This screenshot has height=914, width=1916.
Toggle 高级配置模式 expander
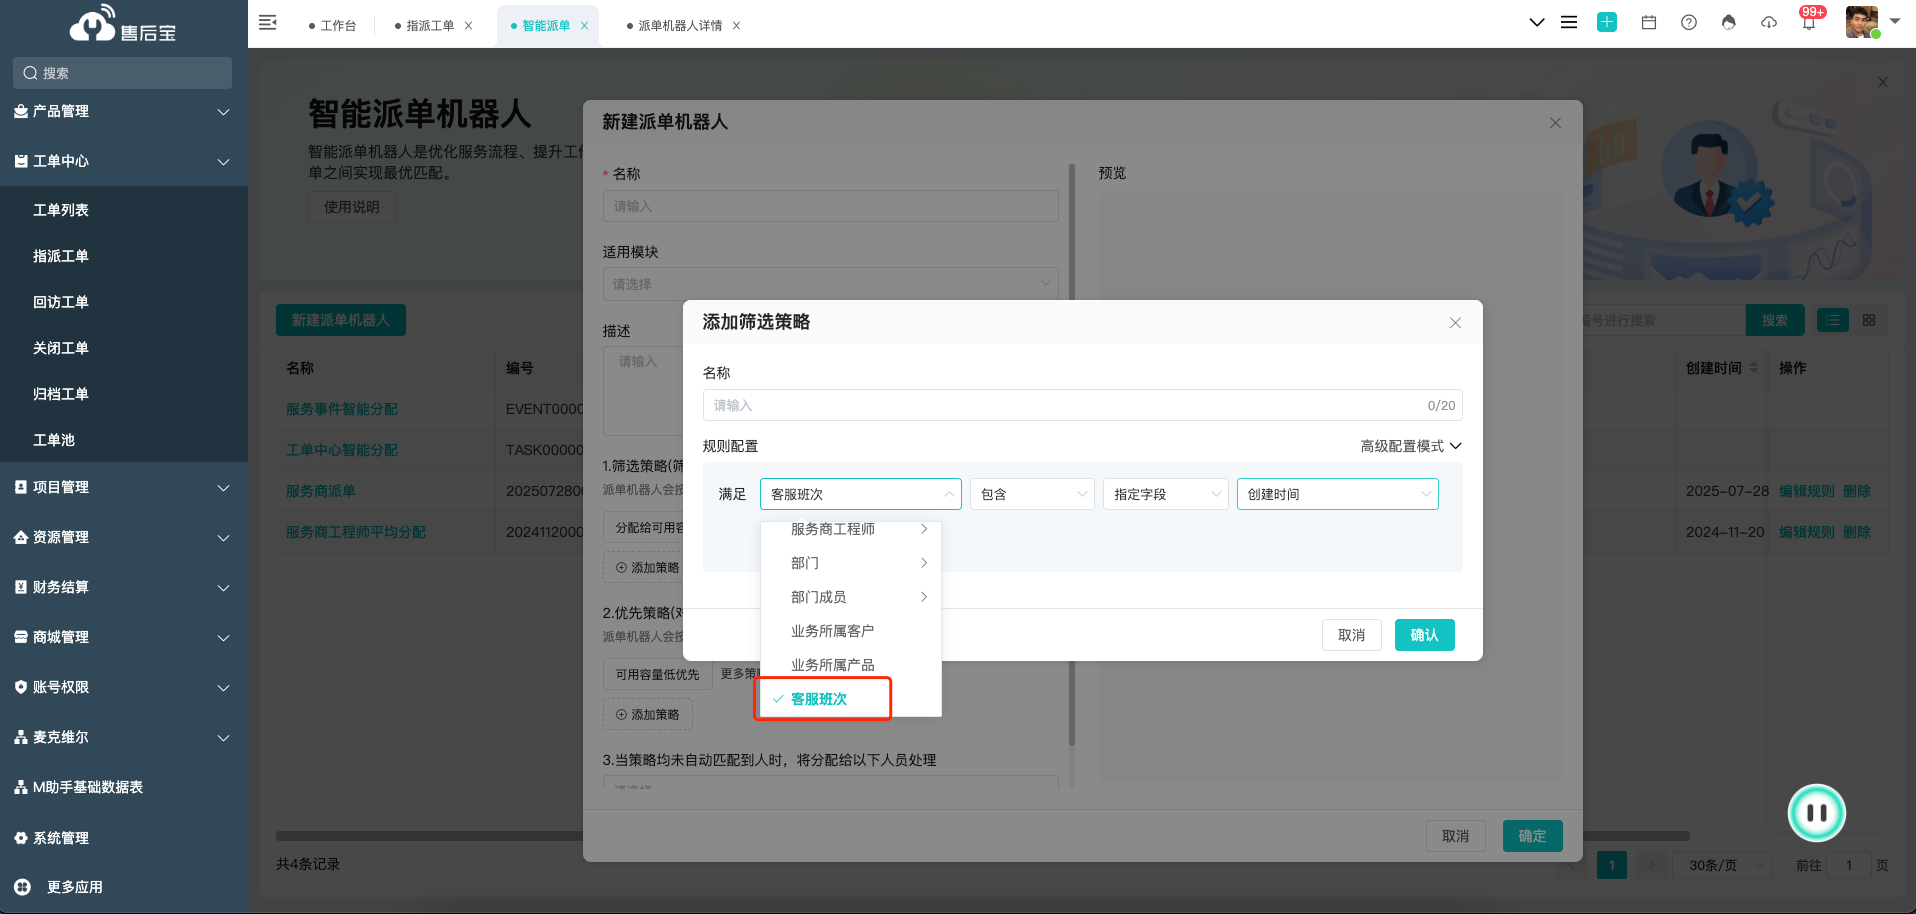[x=1411, y=446]
